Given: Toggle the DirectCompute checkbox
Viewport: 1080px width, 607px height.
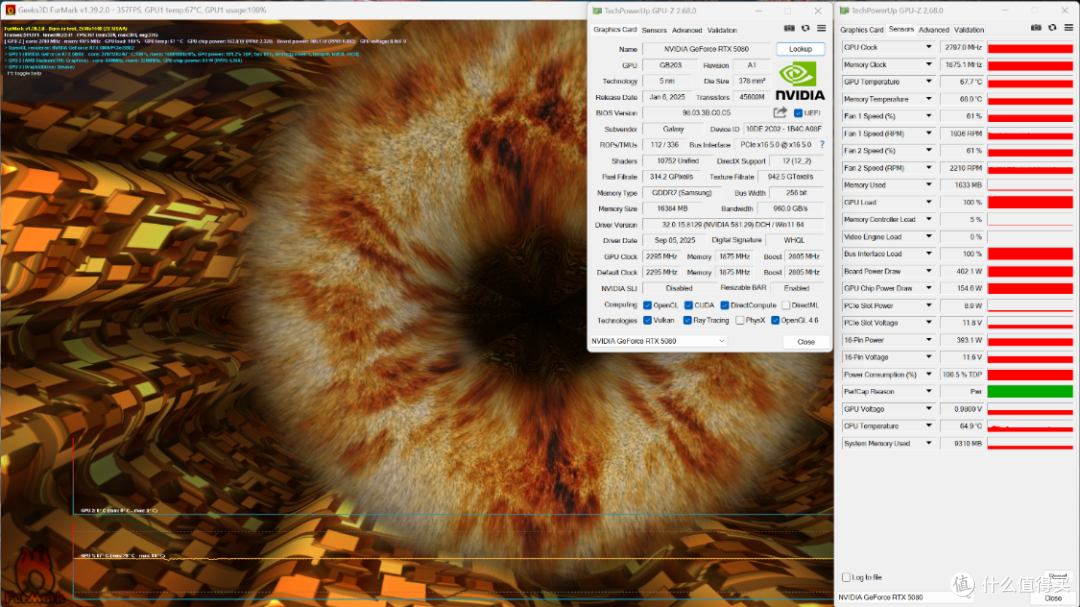Looking at the screenshot, I should point(725,305).
